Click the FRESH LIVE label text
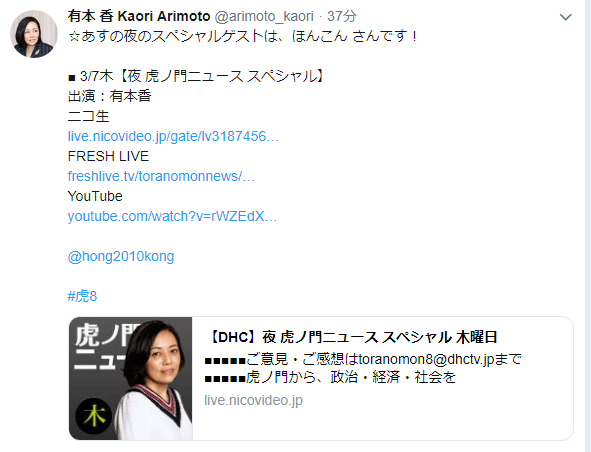Screen dimensions: 591x452 click(108, 156)
